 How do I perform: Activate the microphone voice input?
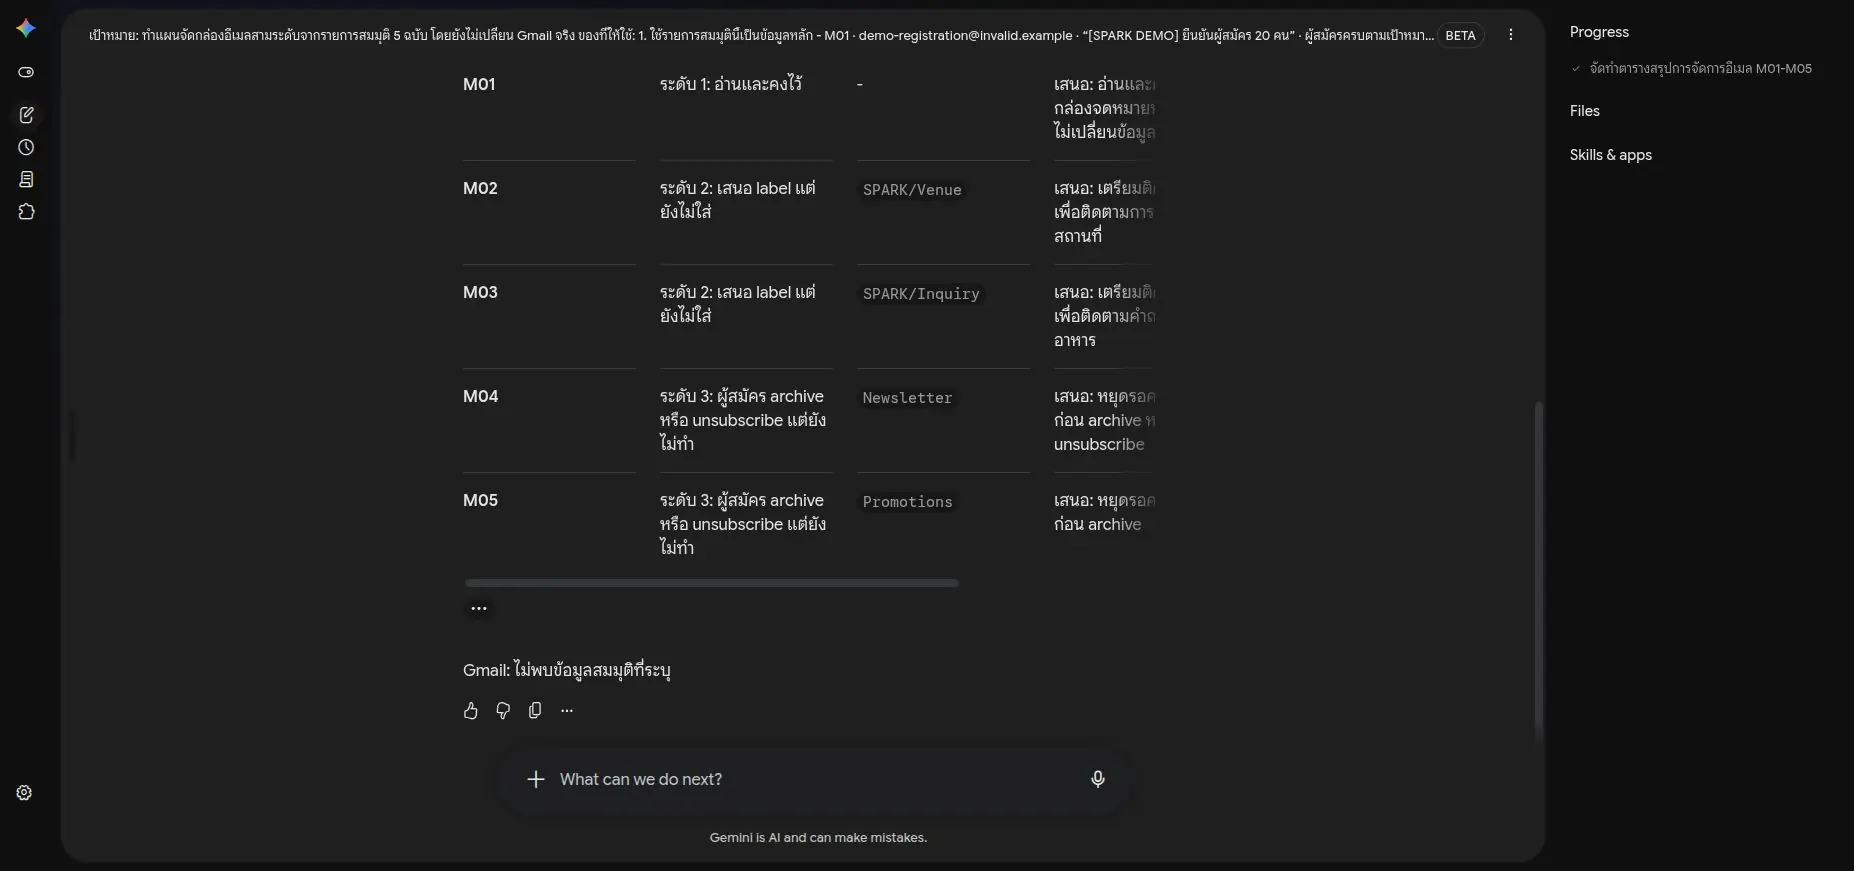tap(1097, 779)
